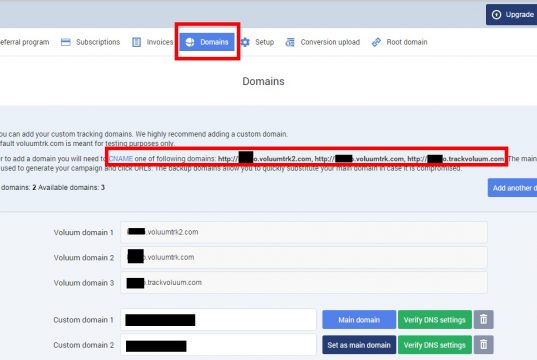Click the Upgrade button

point(511,15)
